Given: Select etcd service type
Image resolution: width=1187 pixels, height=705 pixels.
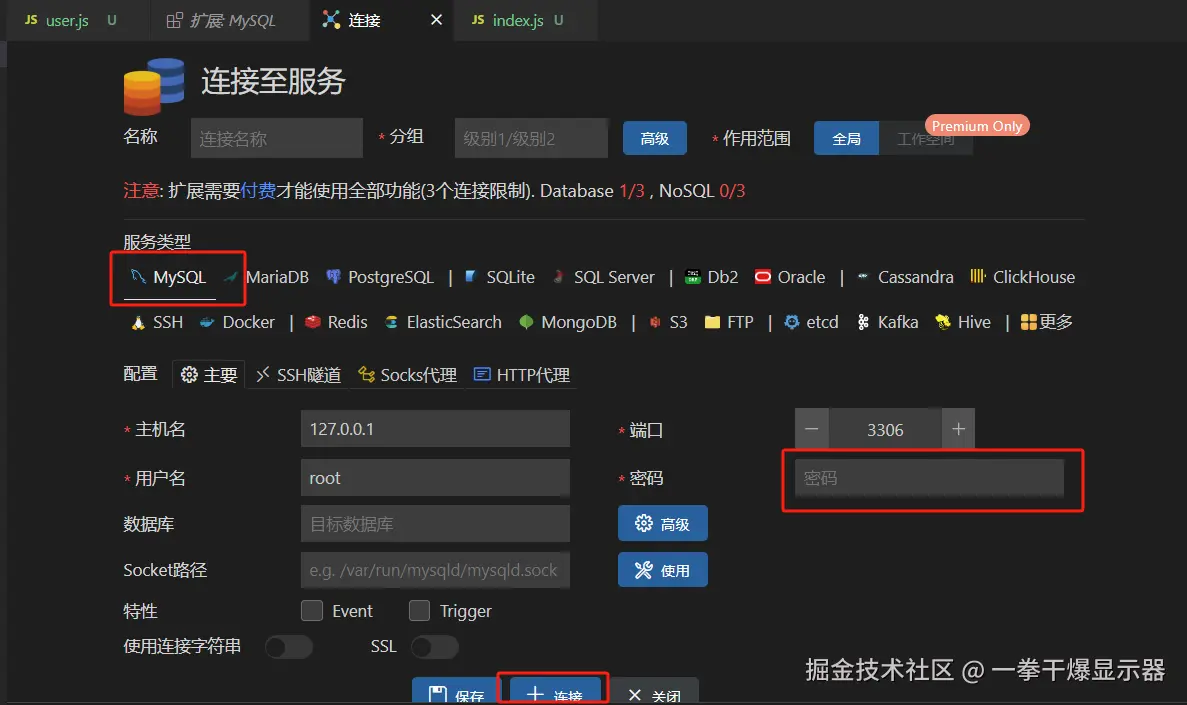Looking at the screenshot, I should point(812,322).
